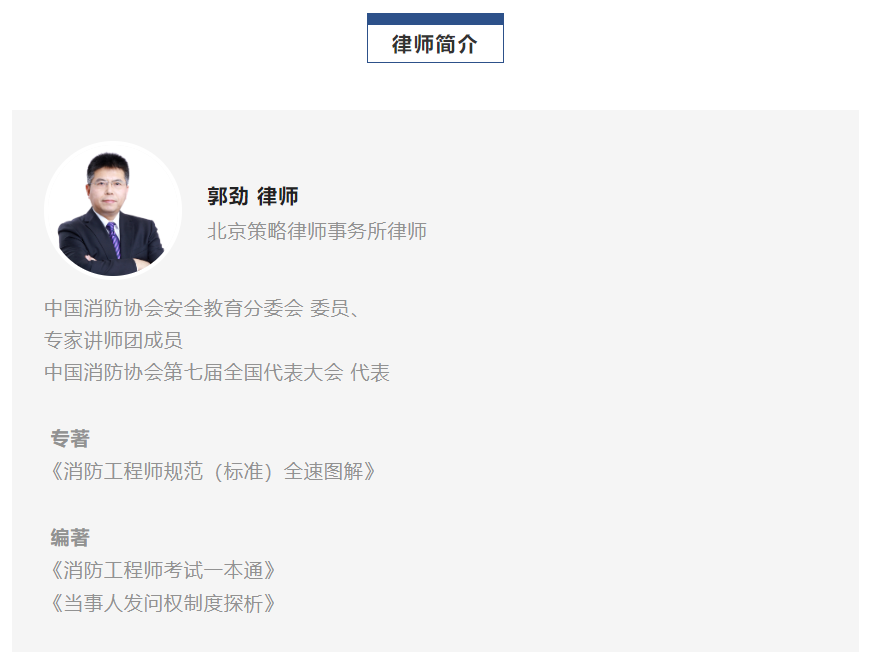This screenshot has width=875, height=662.
Task: Click the line 专家讲师团成员
Action: 113,340
